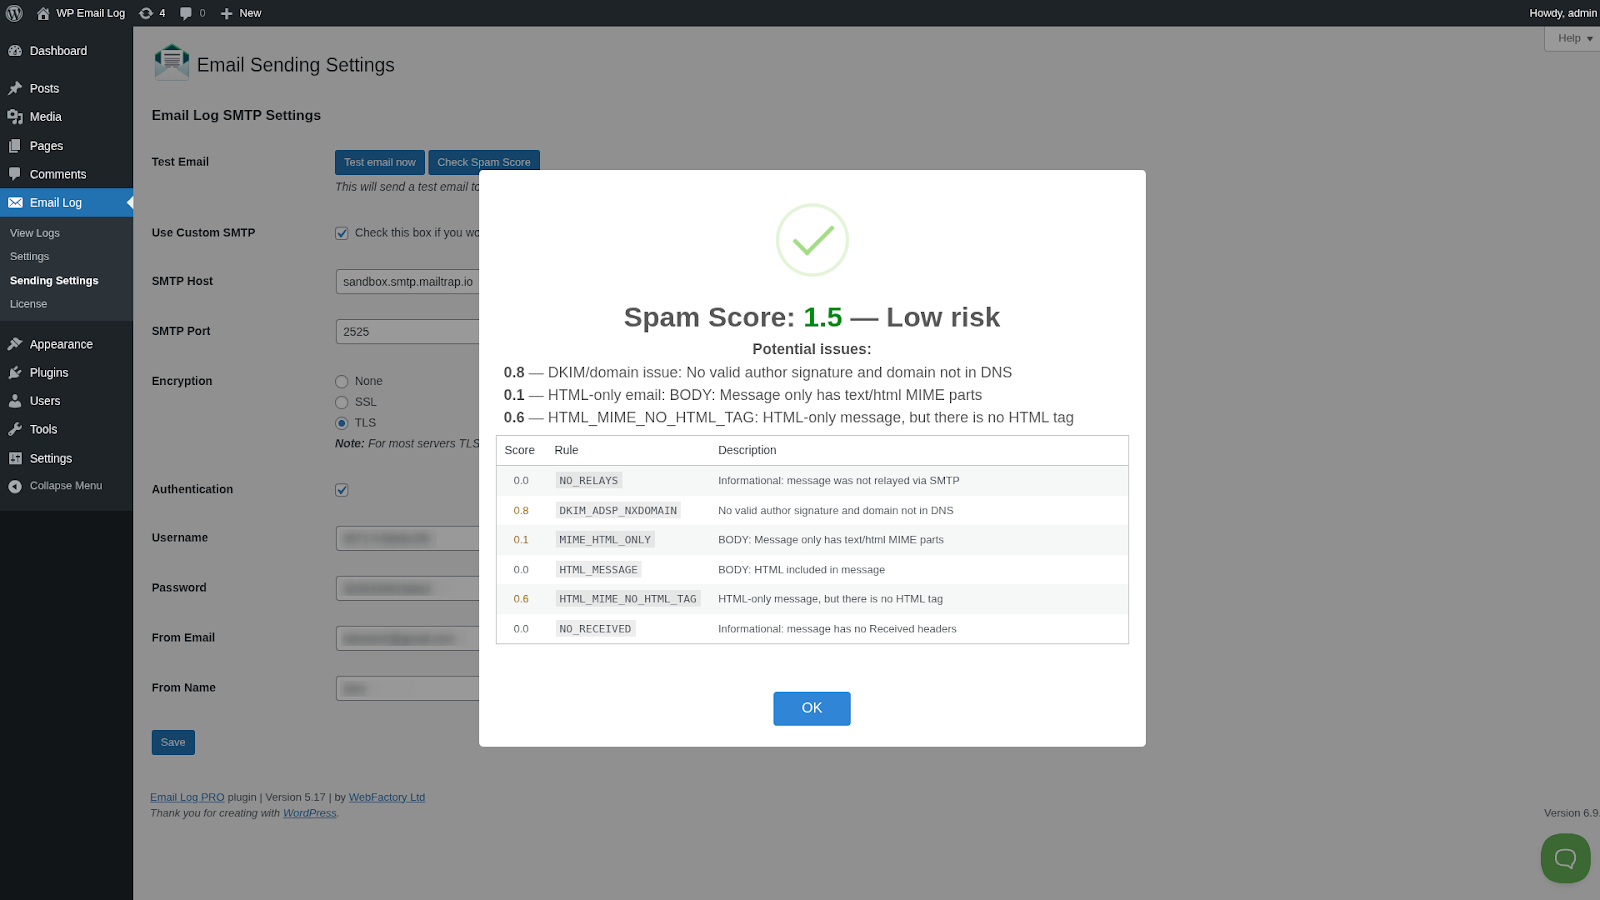The image size is (1600, 900).
Task: Select the SSL encryption radio button
Action: 341,402
